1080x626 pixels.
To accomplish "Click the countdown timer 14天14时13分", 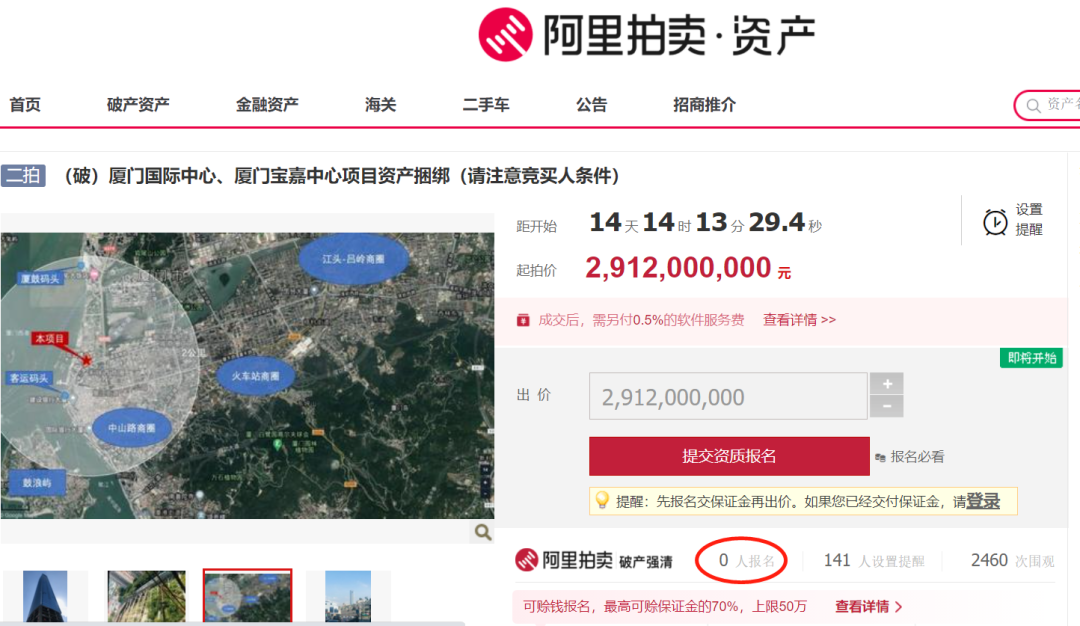I will [705, 223].
